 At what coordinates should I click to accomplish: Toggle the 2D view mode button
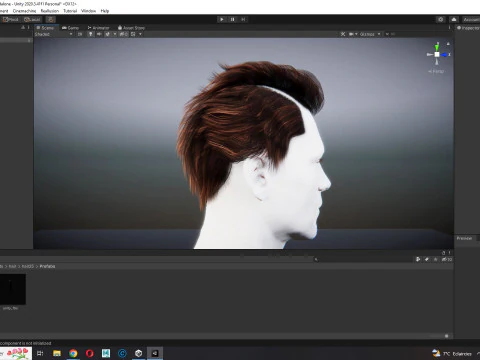[x=80, y=34]
